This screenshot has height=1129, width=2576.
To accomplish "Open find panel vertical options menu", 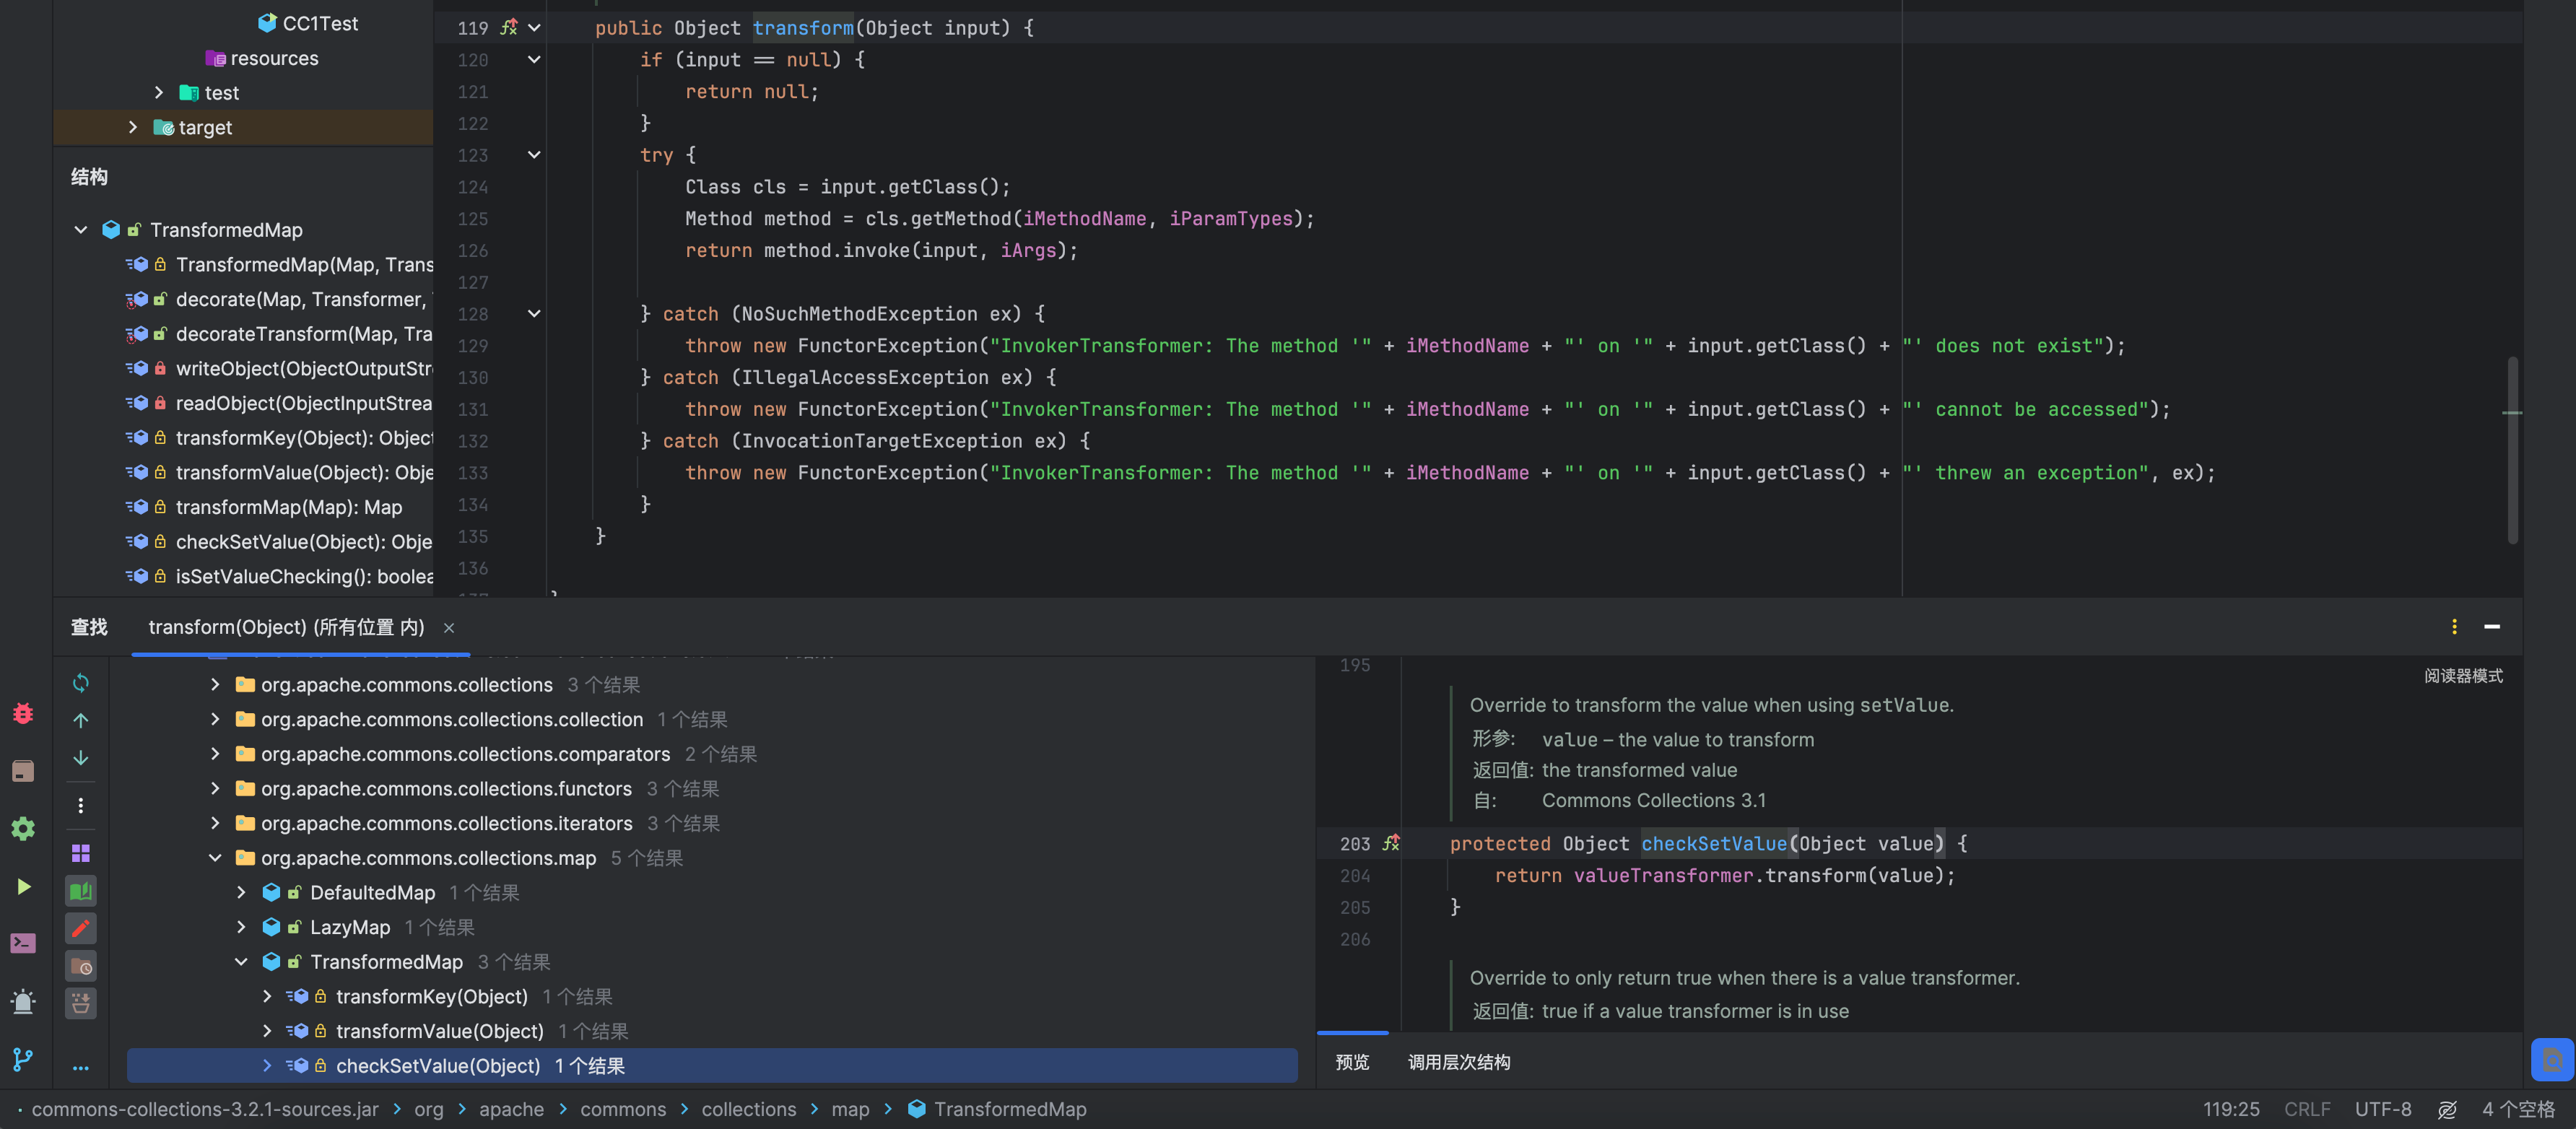I will pyautogui.click(x=2454, y=627).
